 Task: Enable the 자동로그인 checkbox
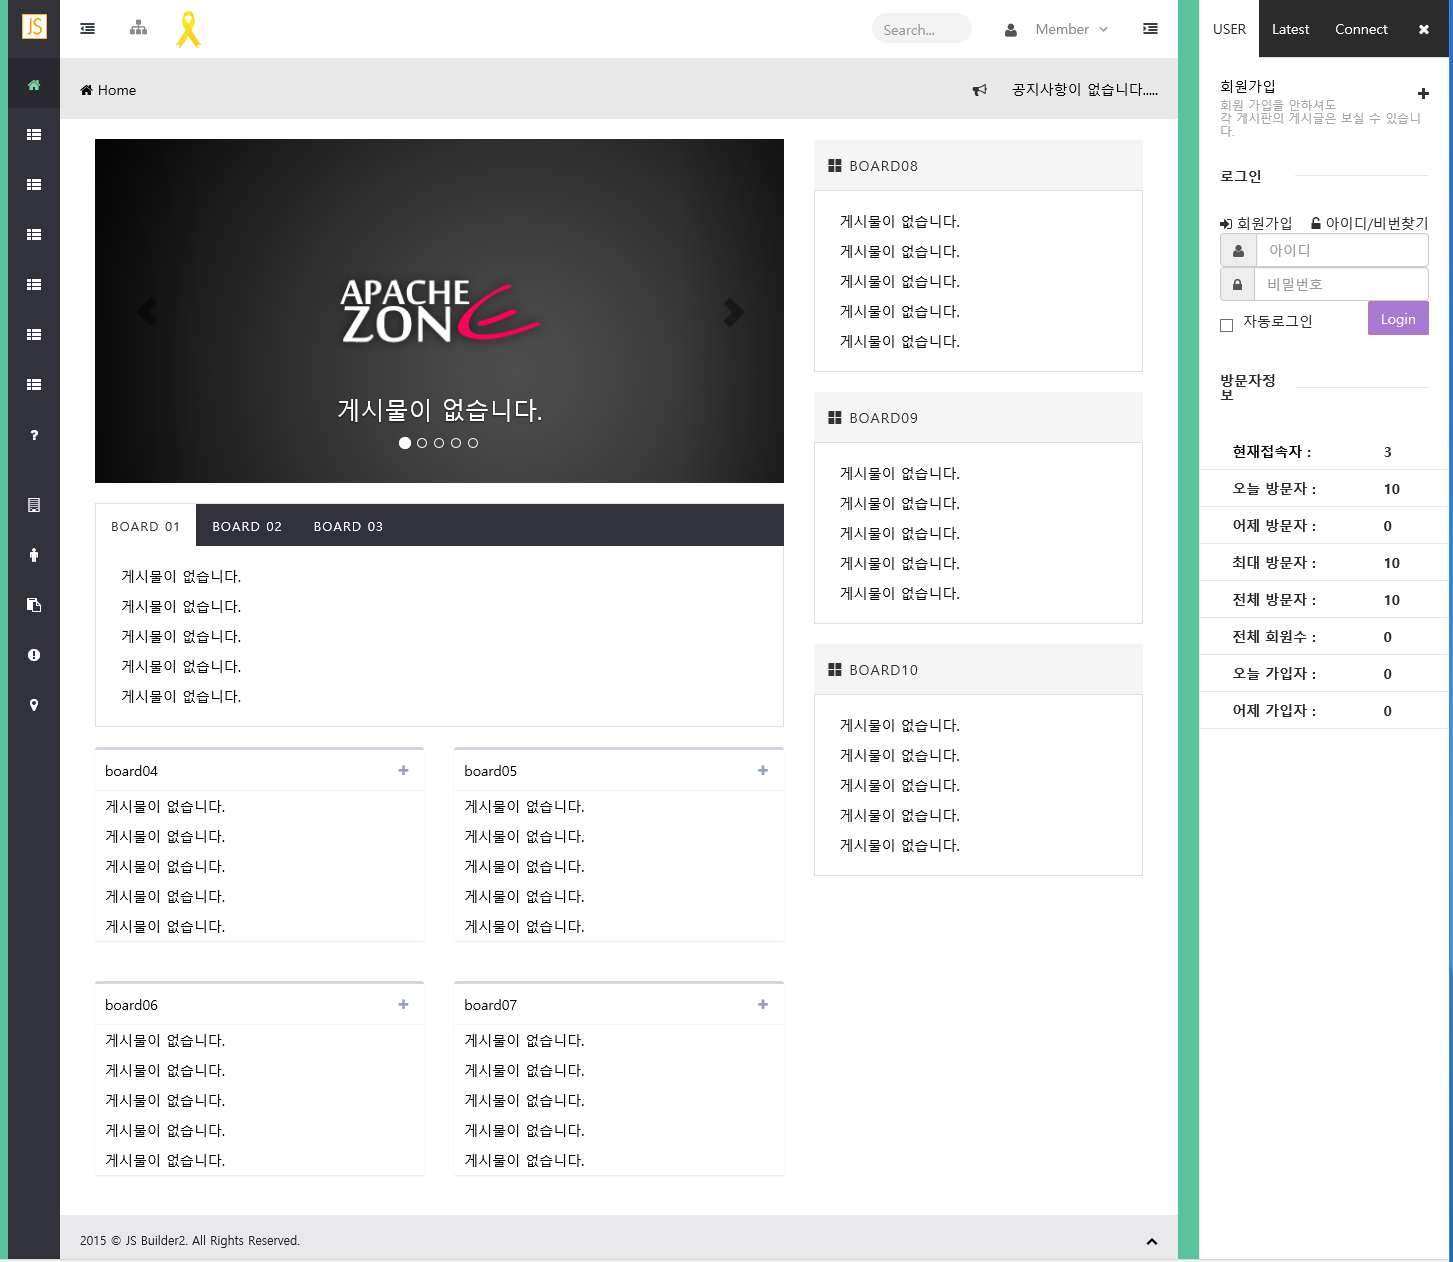click(x=1226, y=325)
